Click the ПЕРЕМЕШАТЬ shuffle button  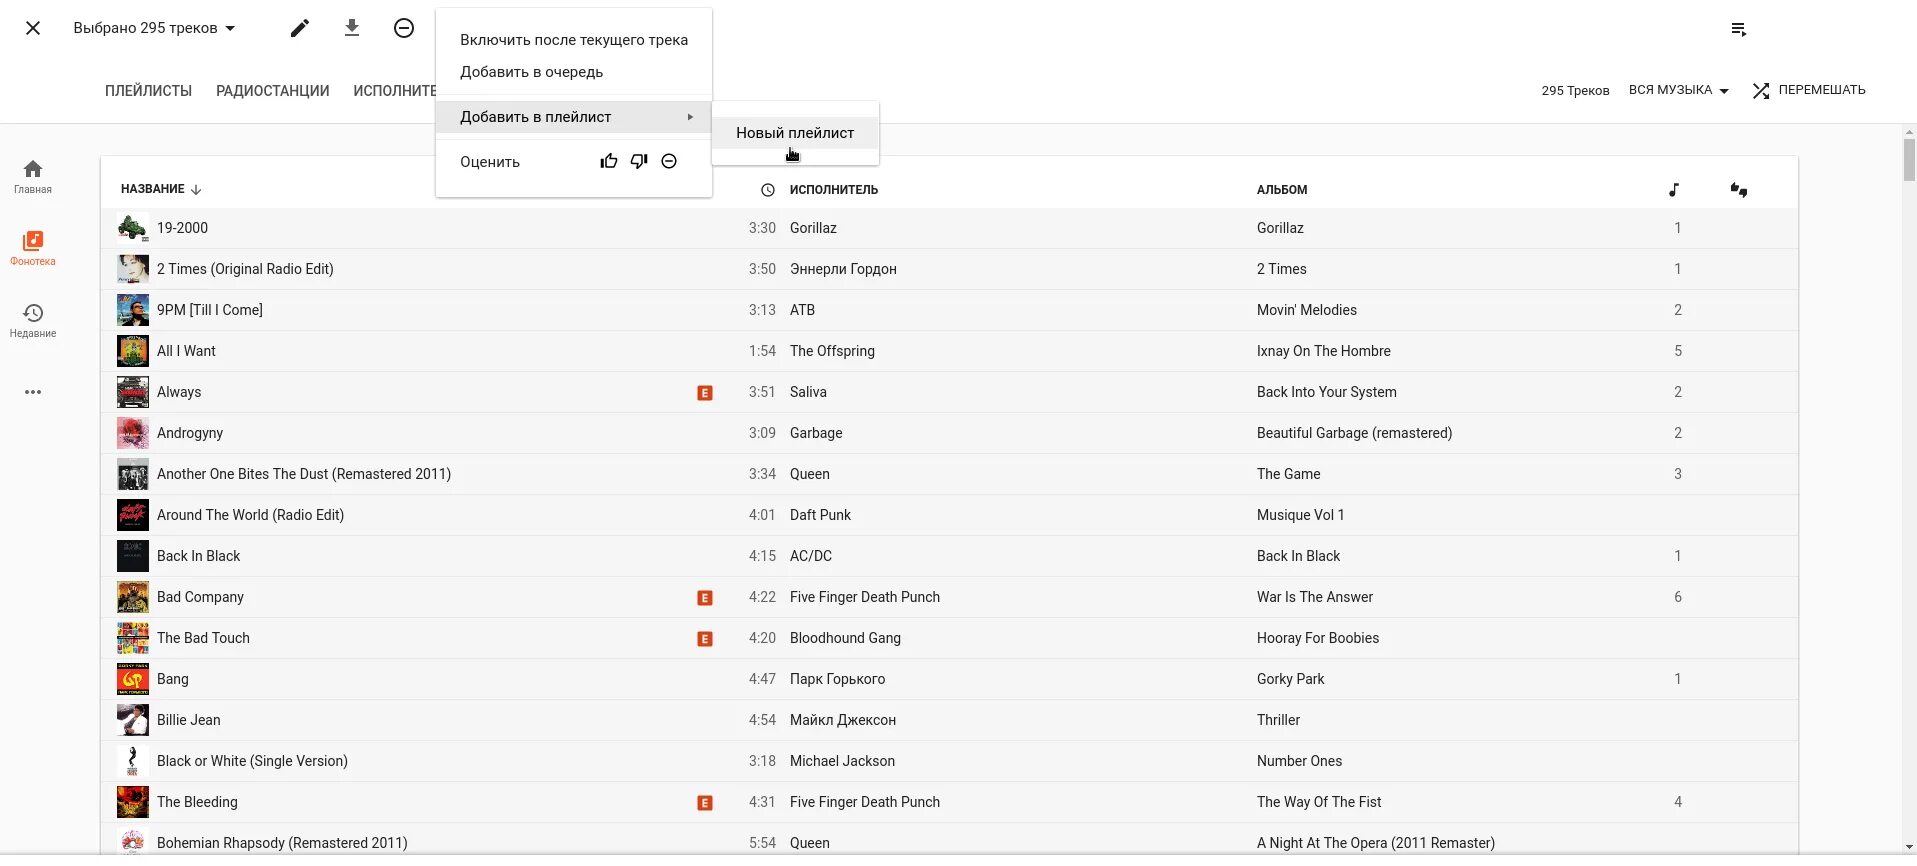point(1809,90)
